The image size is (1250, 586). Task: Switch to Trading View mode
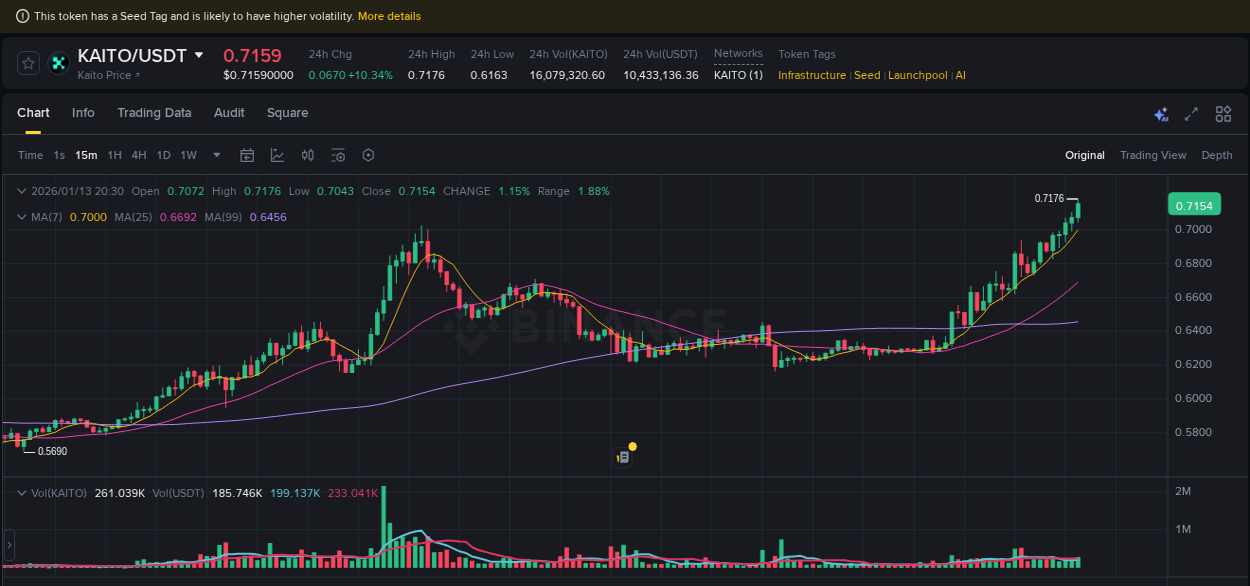[1153, 155]
